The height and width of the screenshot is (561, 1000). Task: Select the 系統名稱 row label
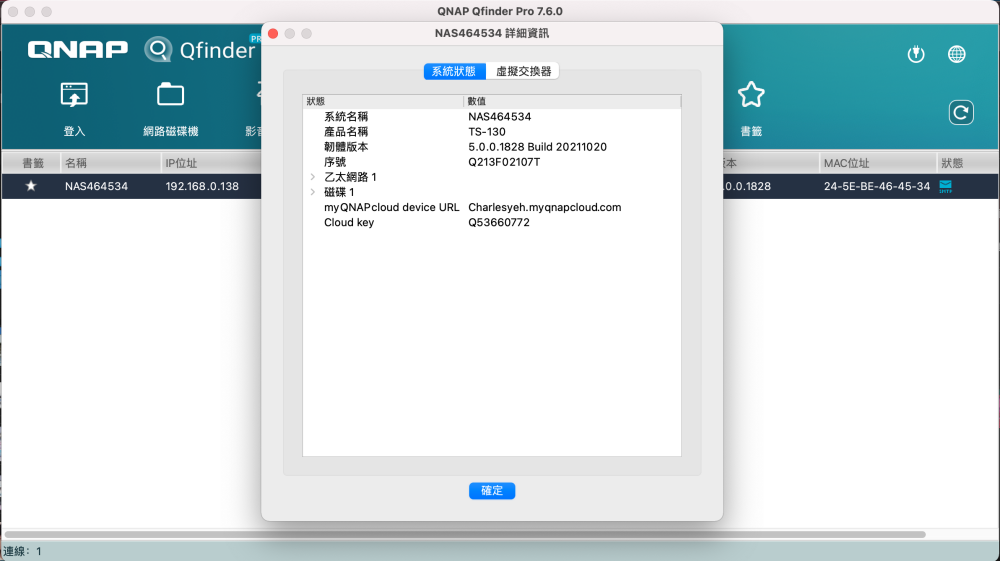click(346, 117)
